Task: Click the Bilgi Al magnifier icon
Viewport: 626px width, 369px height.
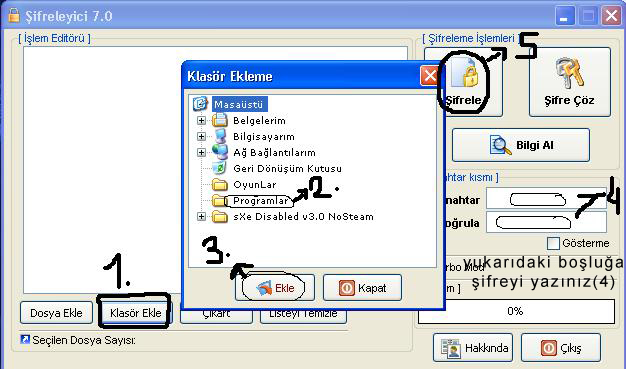Action: 500,145
